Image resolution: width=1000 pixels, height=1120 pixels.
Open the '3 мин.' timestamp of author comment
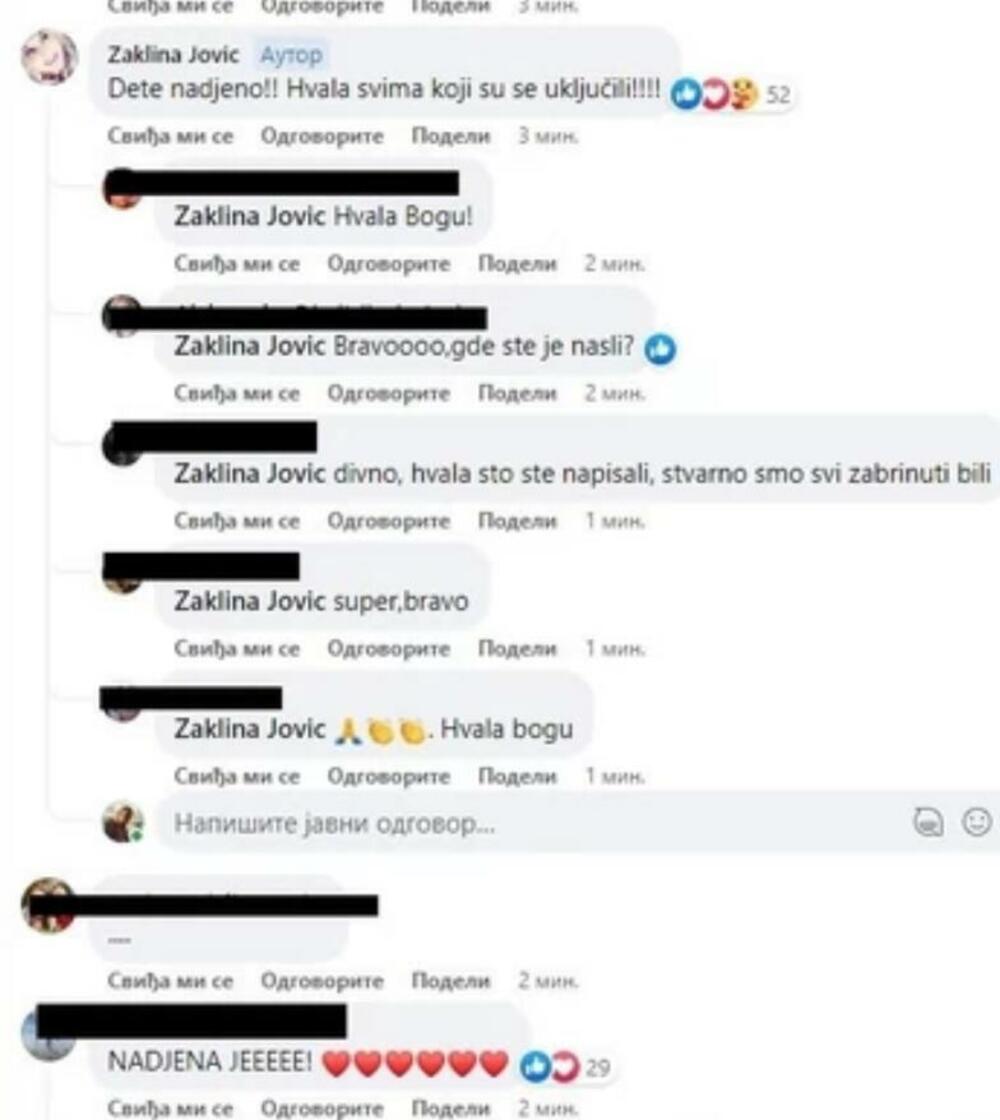[x=548, y=136]
